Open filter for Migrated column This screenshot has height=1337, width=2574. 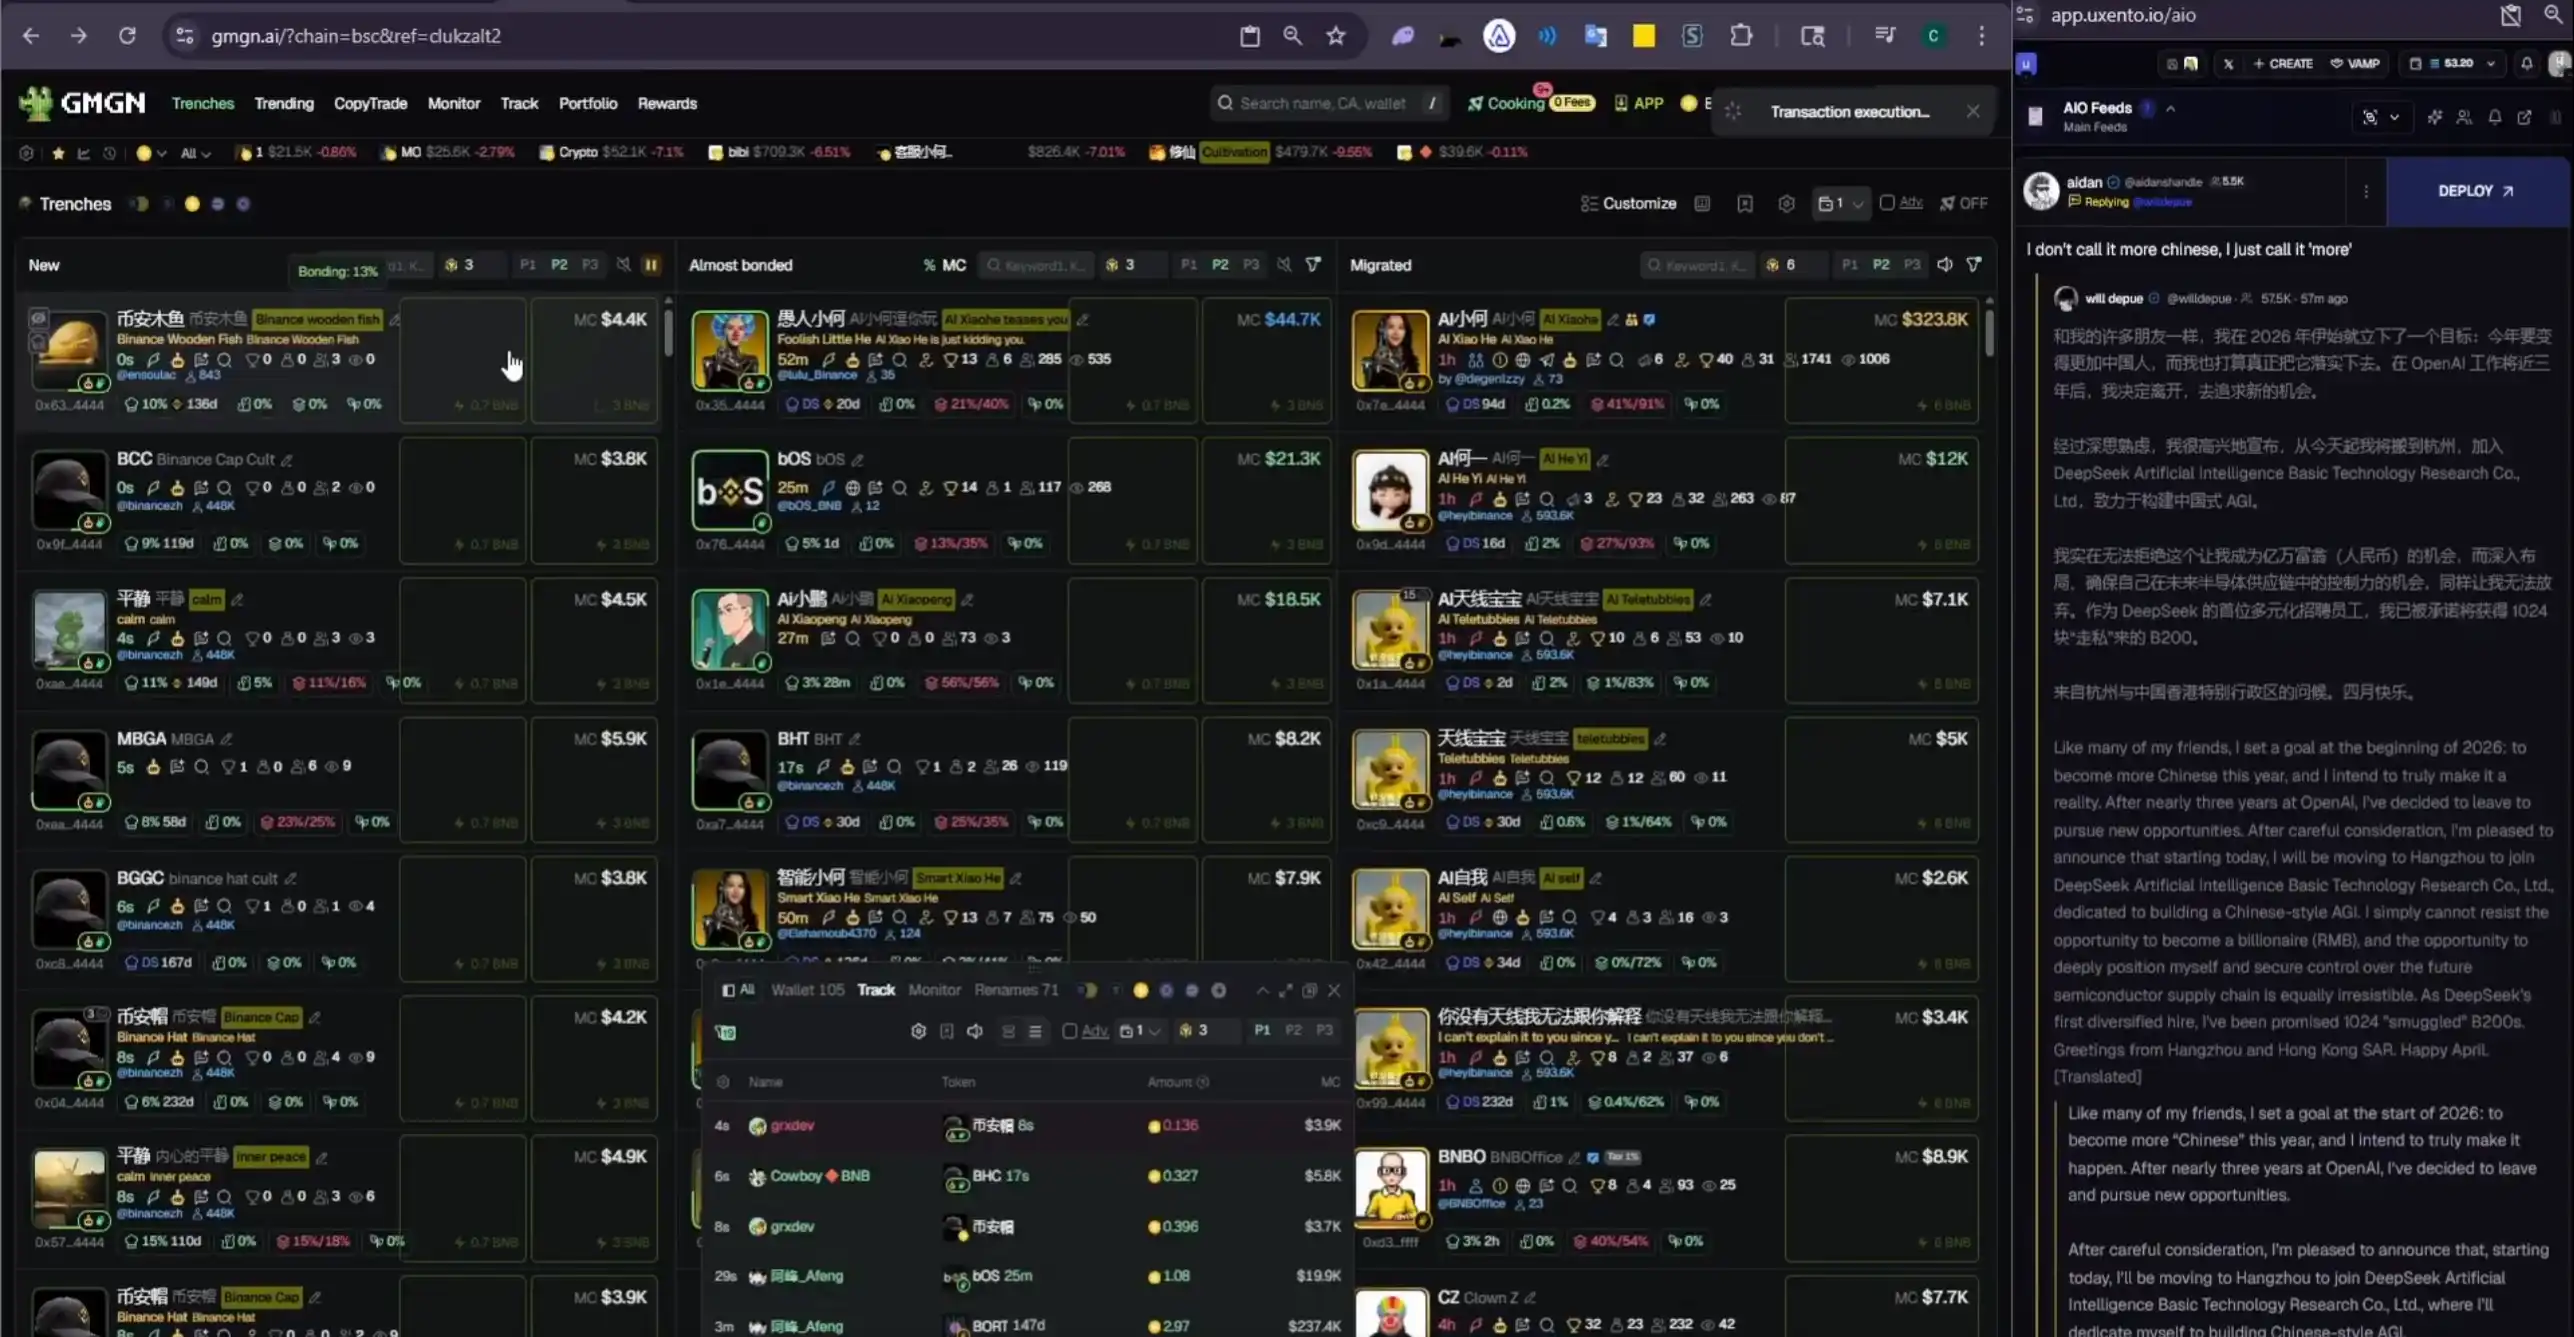(x=1974, y=265)
